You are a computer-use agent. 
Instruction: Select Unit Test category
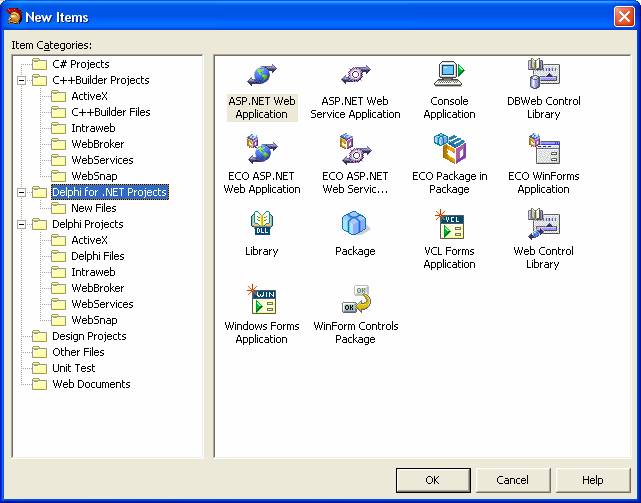(x=74, y=368)
